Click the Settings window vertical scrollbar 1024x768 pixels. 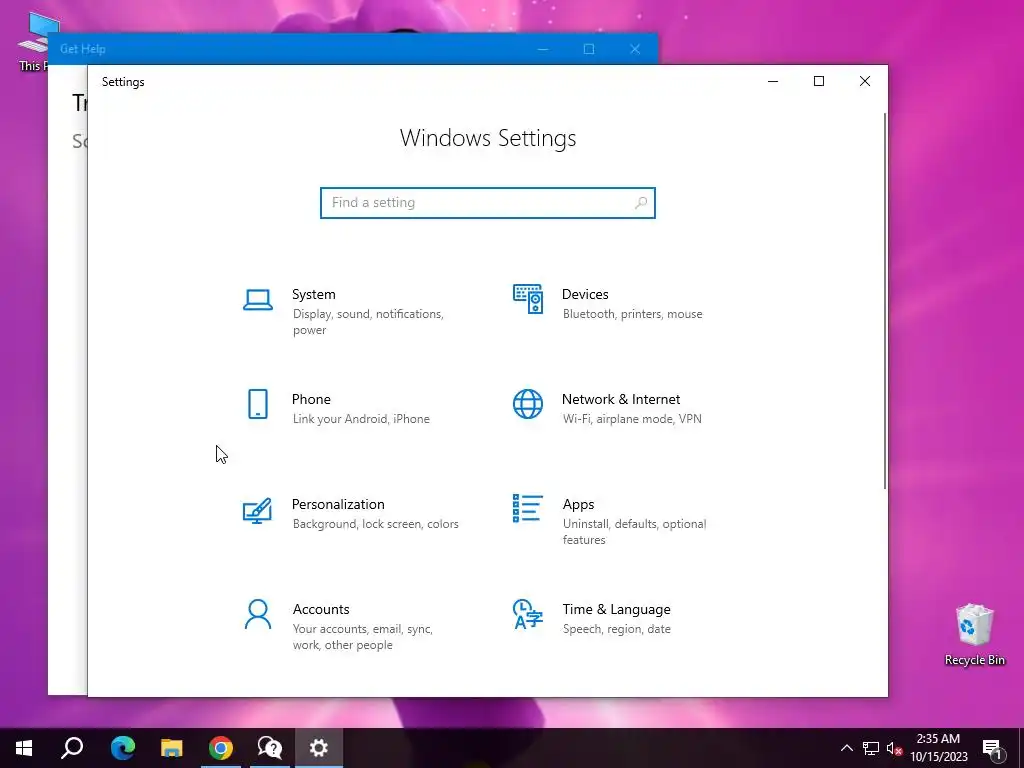tap(885, 300)
